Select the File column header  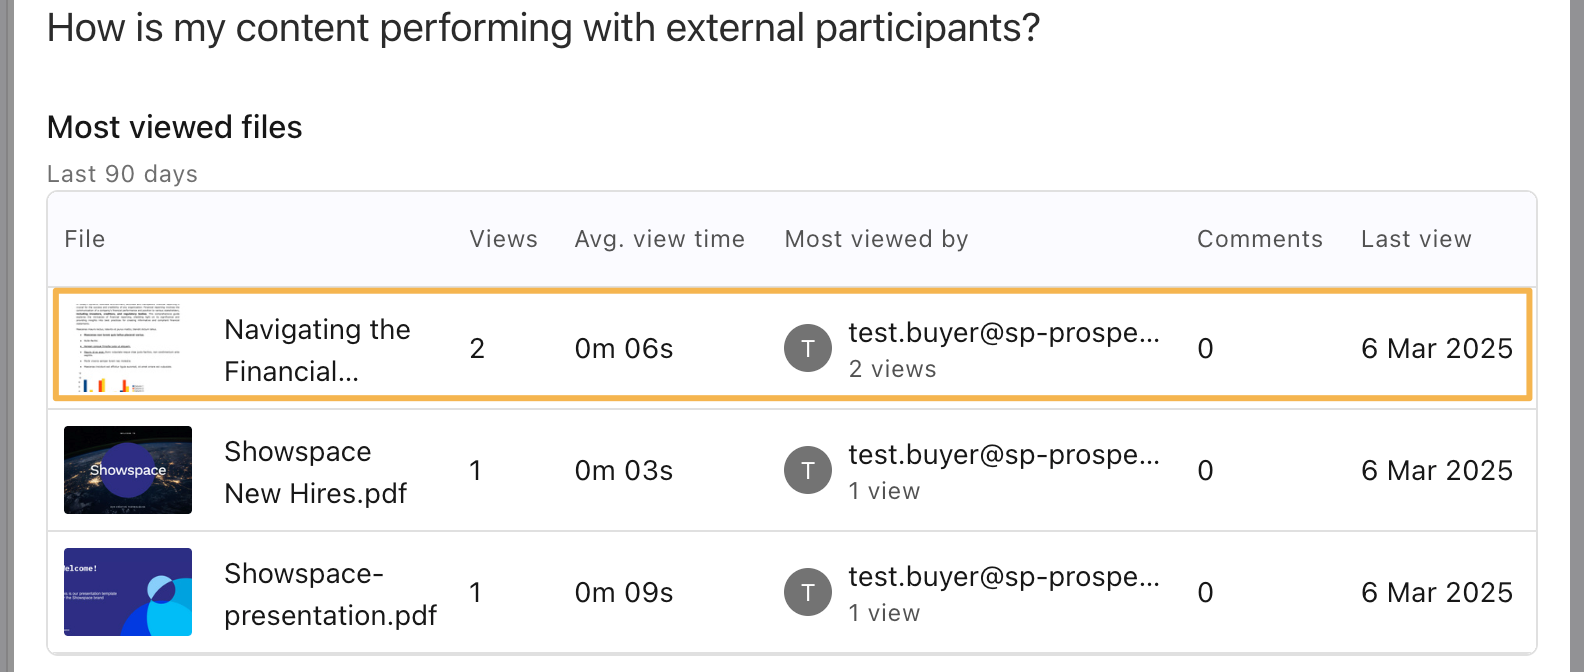pyautogui.click(x=84, y=239)
